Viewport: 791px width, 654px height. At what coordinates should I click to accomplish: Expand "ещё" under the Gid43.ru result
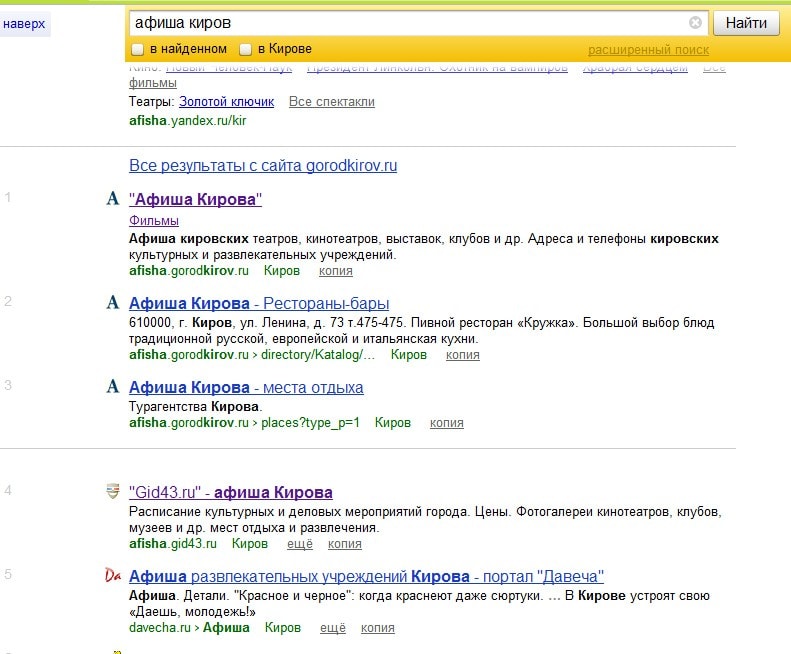[300, 544]
